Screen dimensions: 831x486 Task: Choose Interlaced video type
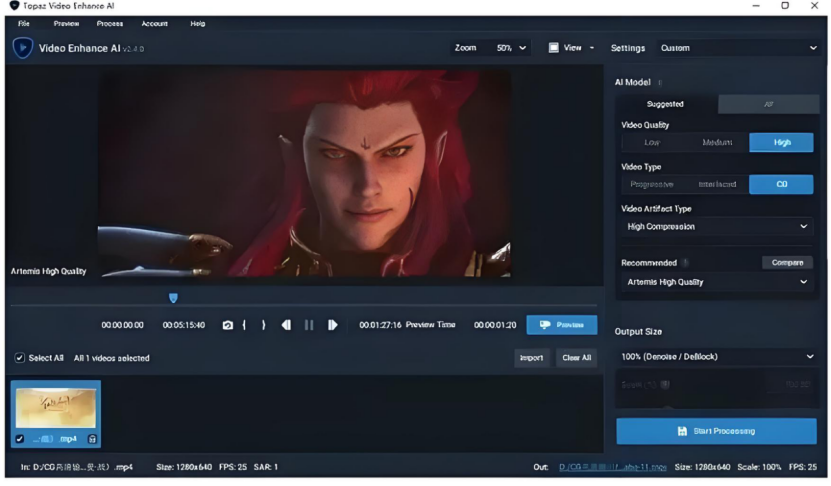pyautogui.click(x=717, y=184)
